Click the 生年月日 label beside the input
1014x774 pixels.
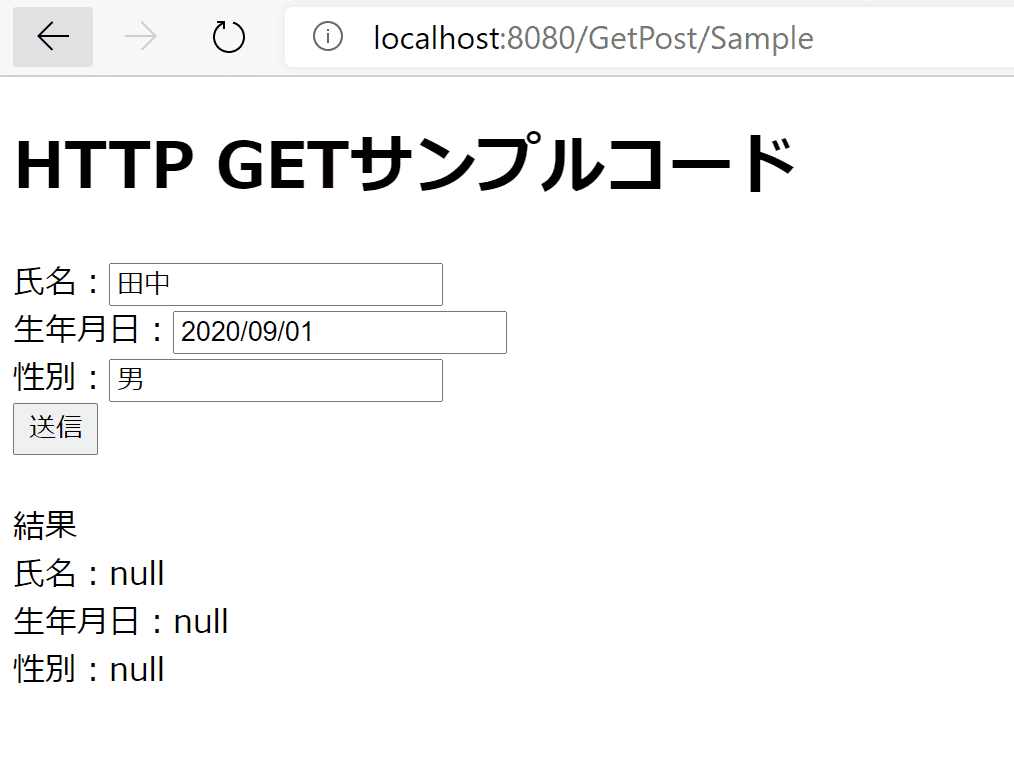click(x=77, y=331)
